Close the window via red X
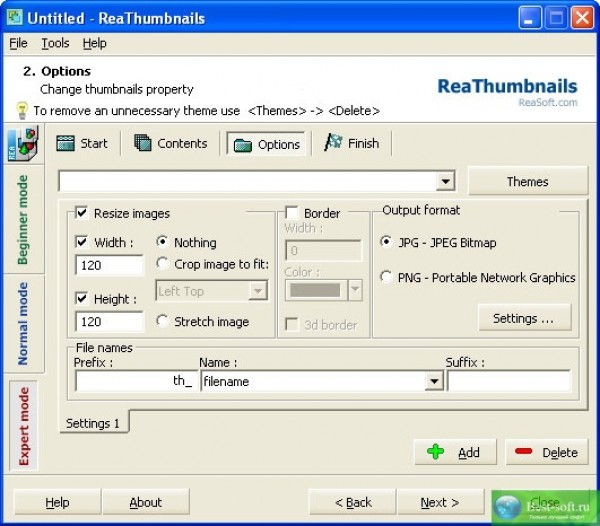 tap(582, 18)
